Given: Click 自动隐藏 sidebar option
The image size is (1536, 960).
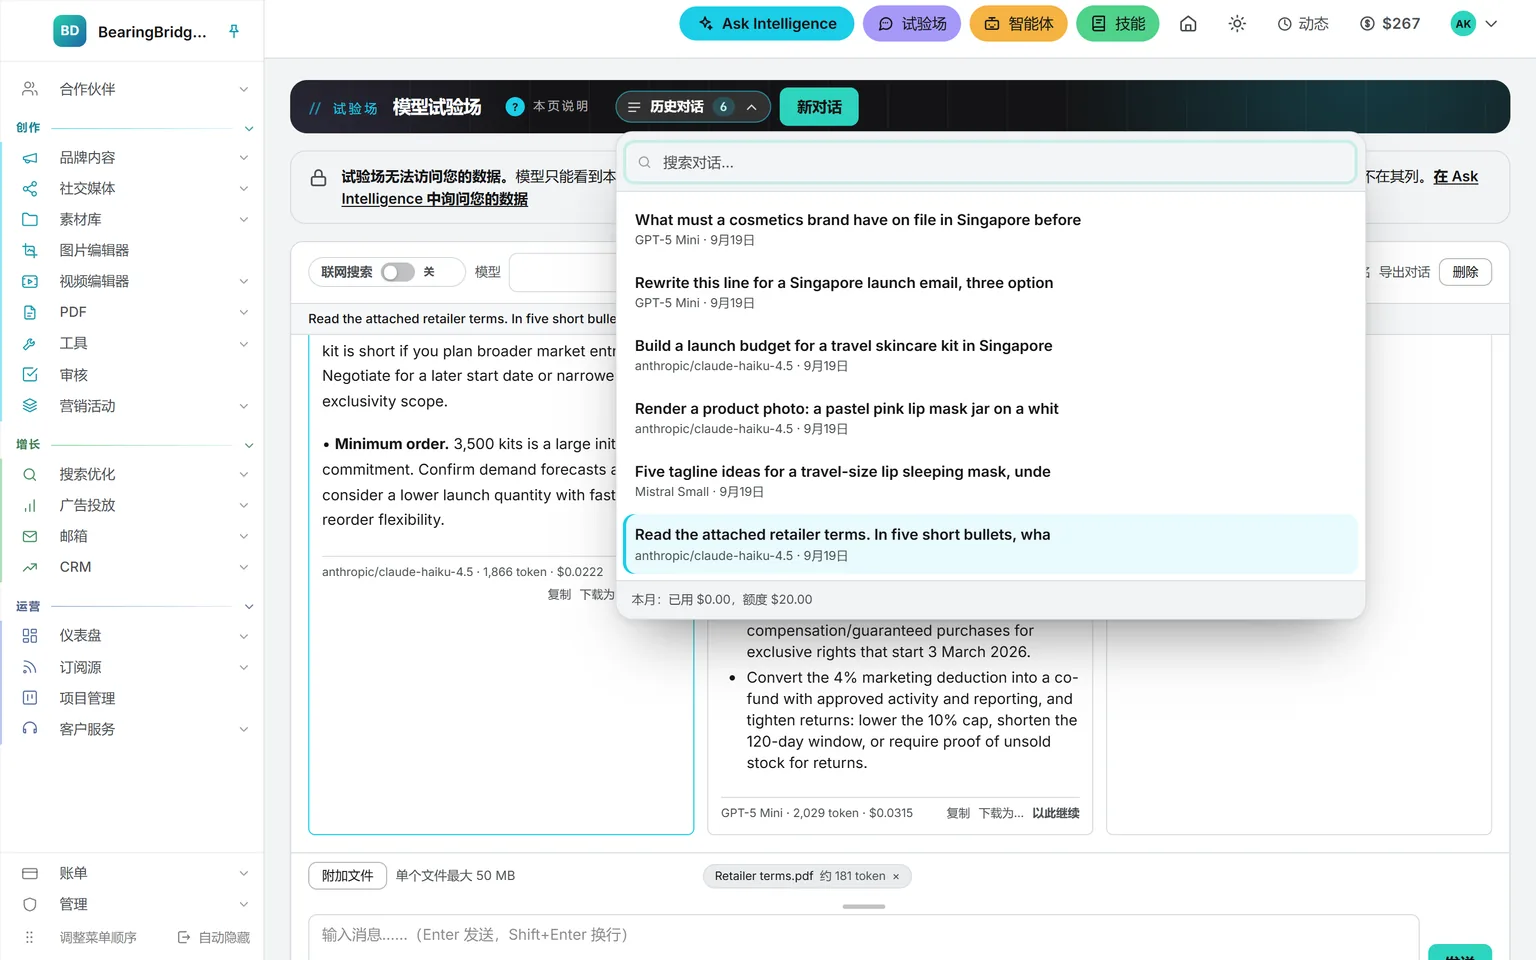Looking at the screenshot, I should 214,937.
